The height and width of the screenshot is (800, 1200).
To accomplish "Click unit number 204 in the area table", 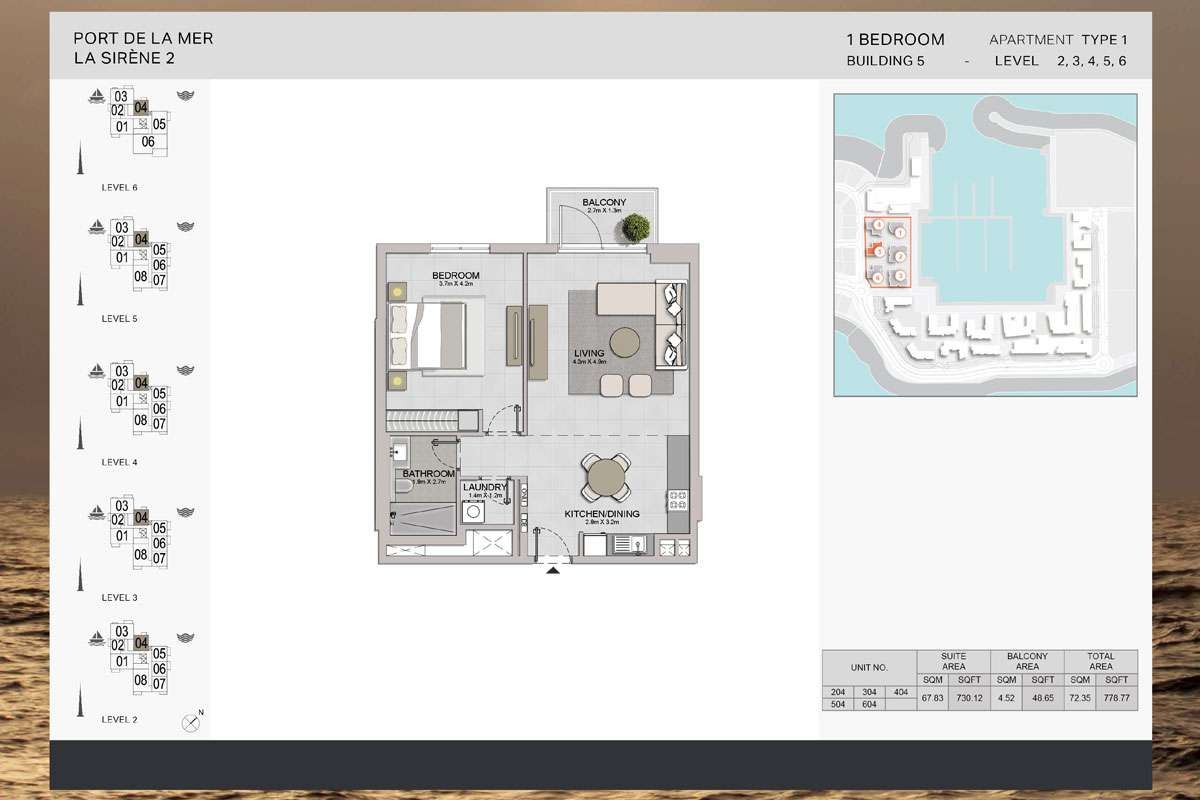I will click(x=838, y=692).
